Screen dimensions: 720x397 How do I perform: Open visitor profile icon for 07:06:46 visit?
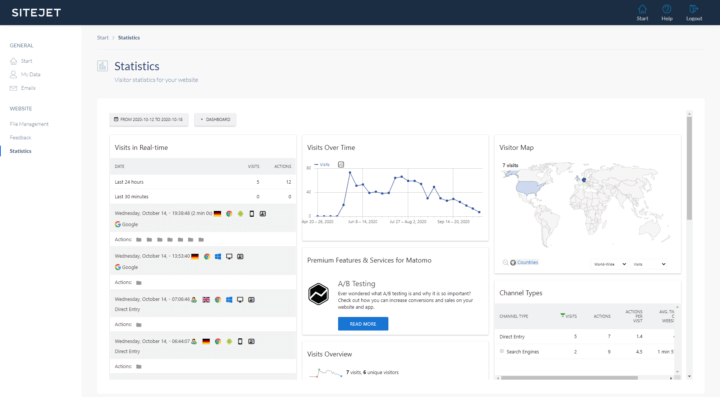pyautogui.click(x=251, y=300)
